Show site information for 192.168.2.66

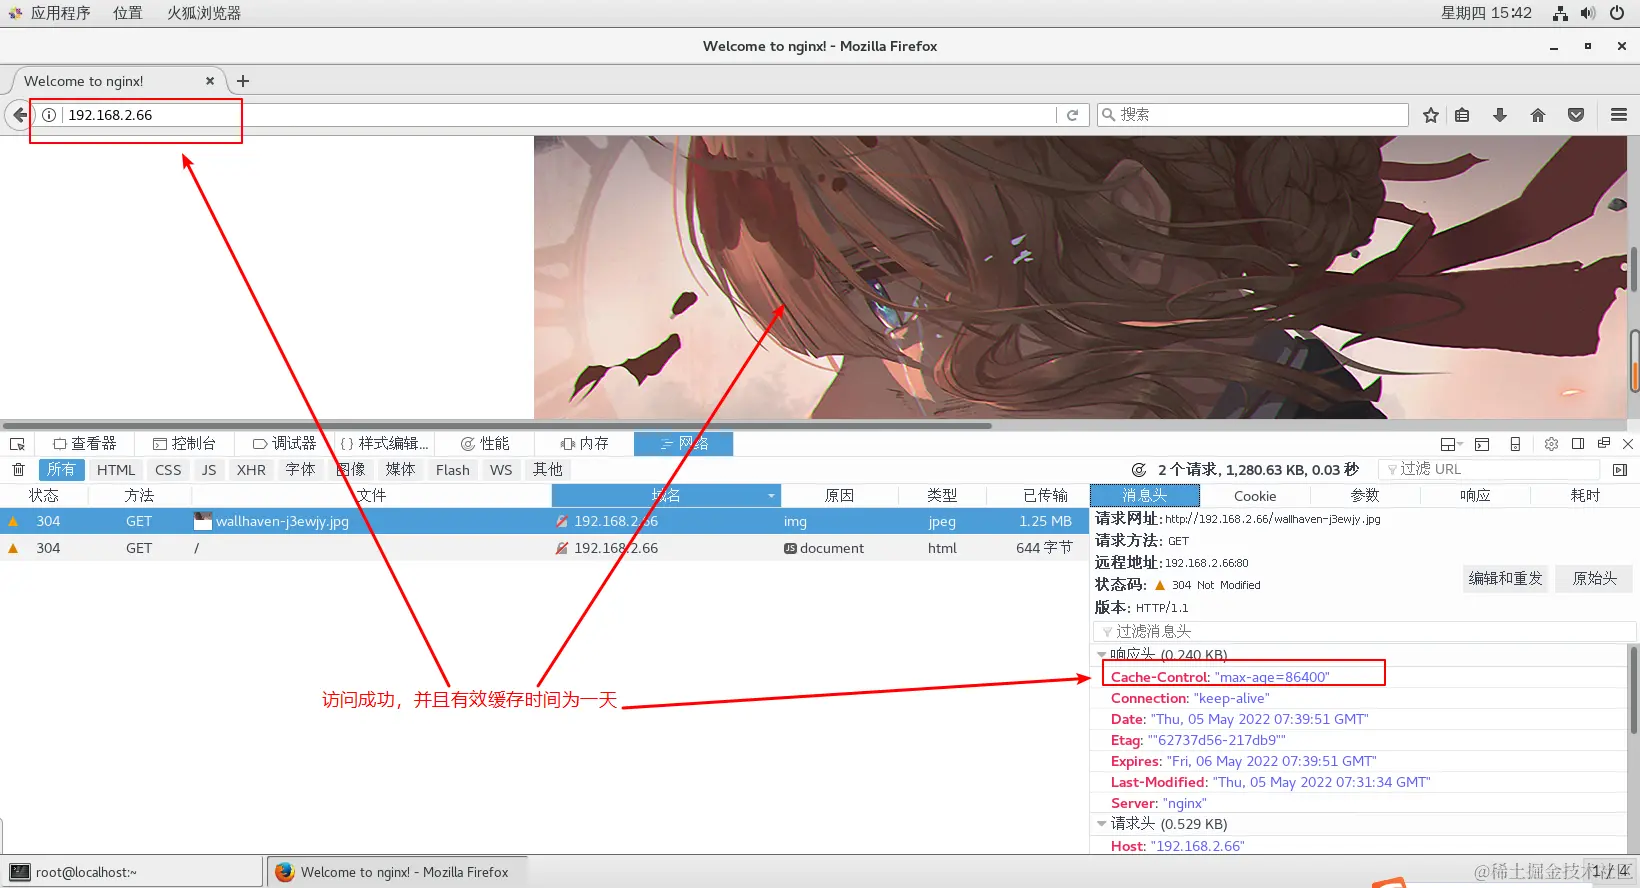click(x=49, y=115)
